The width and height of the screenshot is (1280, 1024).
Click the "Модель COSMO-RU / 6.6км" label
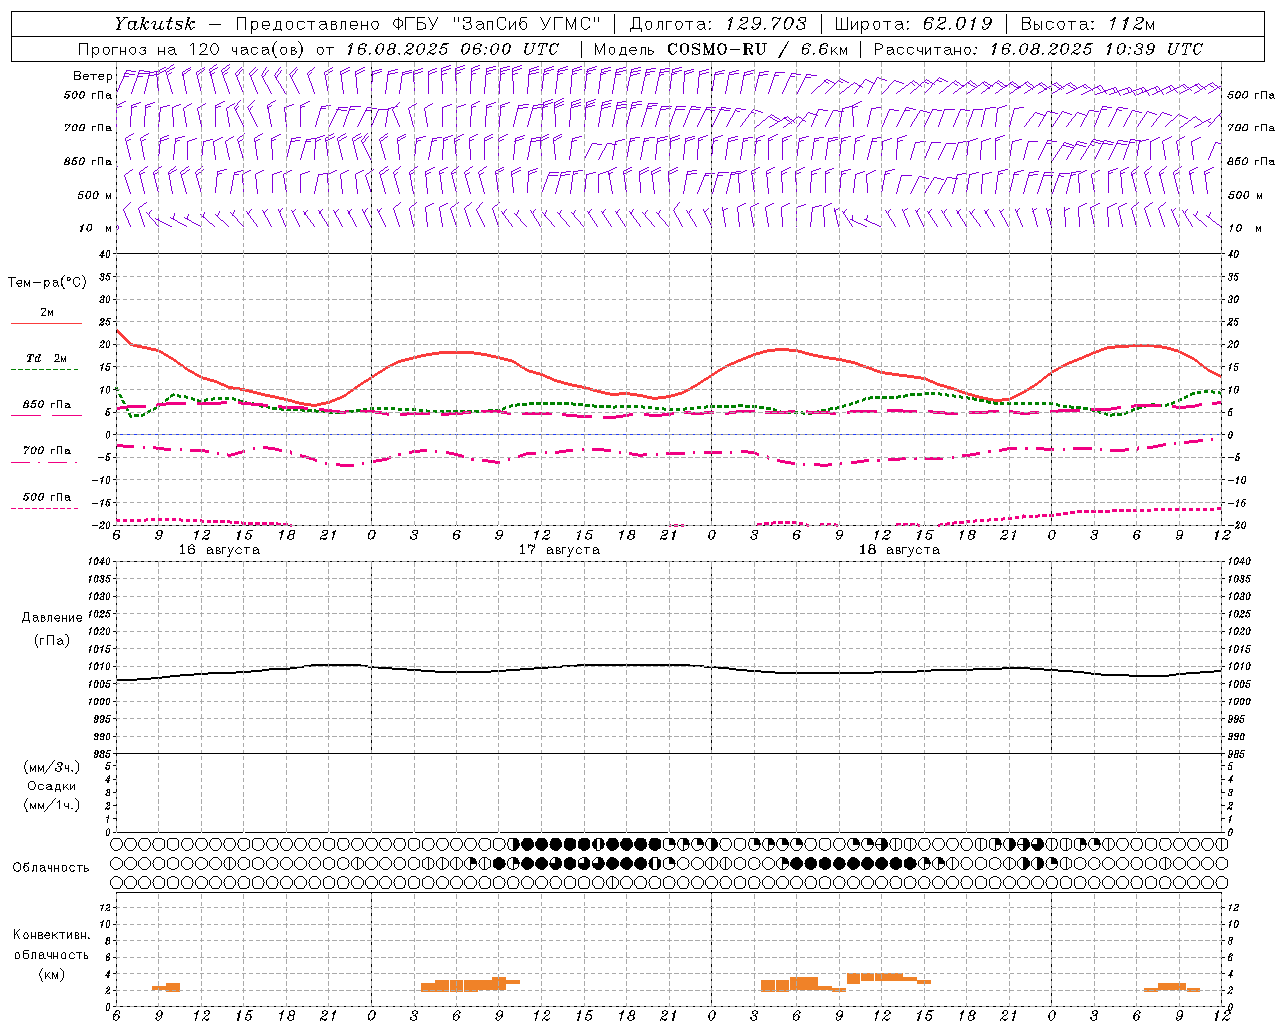(720, 49)
